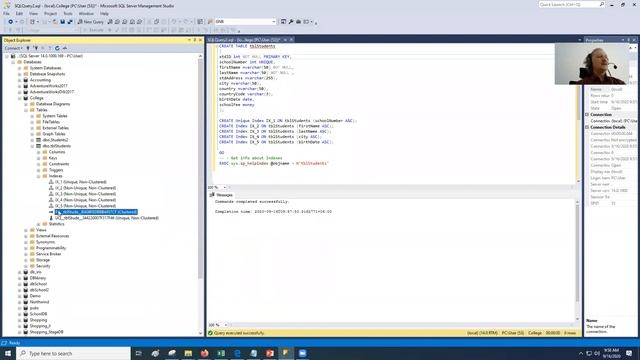
Task: Select the Views folder under College
Action: coord(41,230)
